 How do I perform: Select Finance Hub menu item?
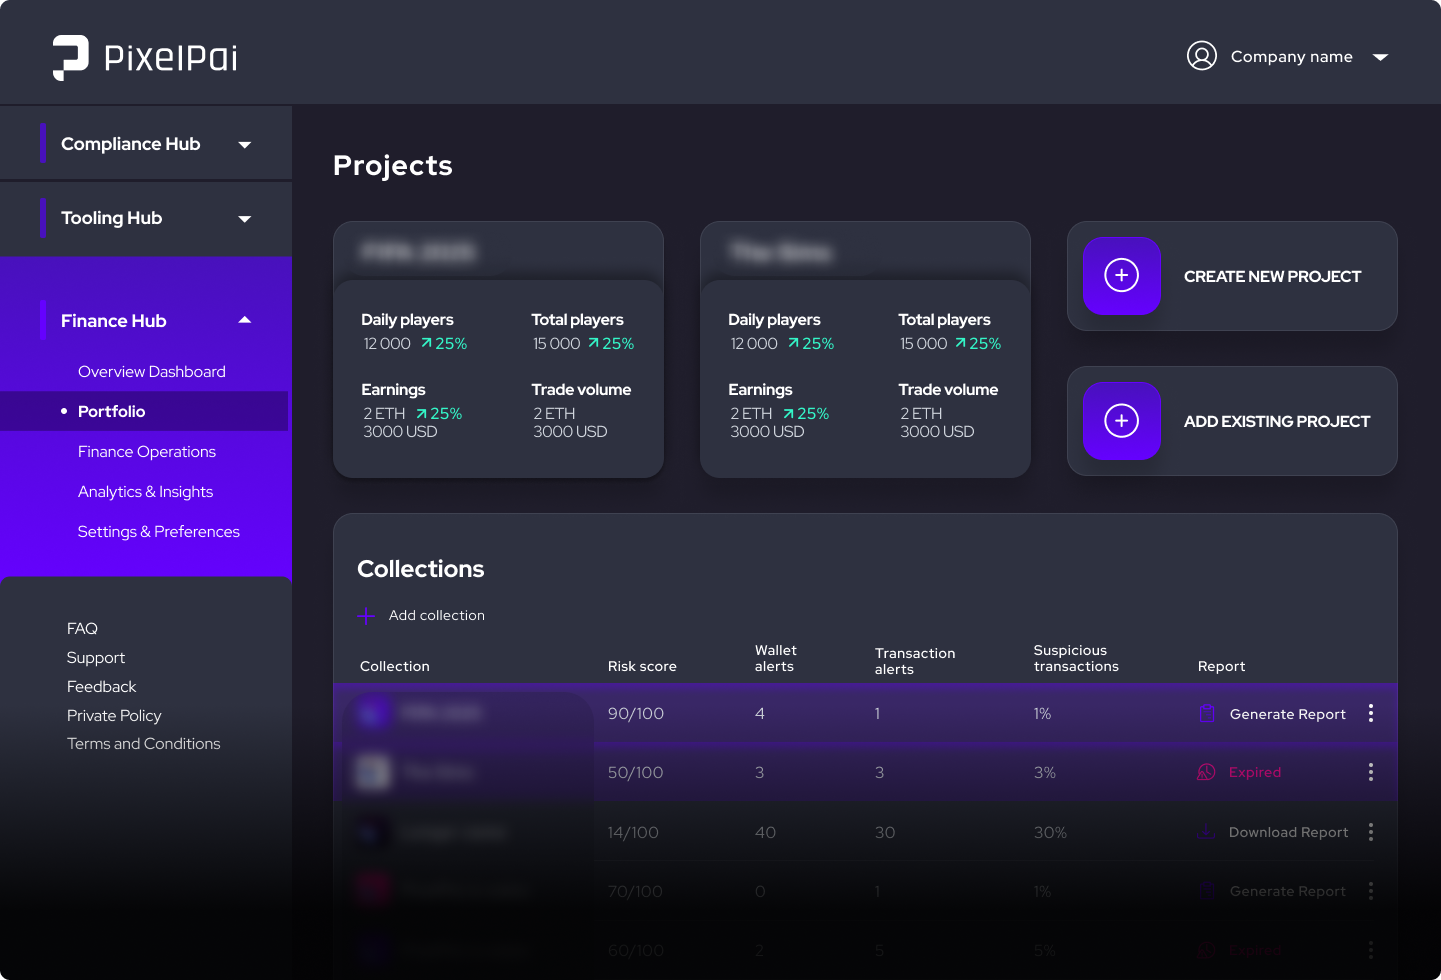point(114,321)
